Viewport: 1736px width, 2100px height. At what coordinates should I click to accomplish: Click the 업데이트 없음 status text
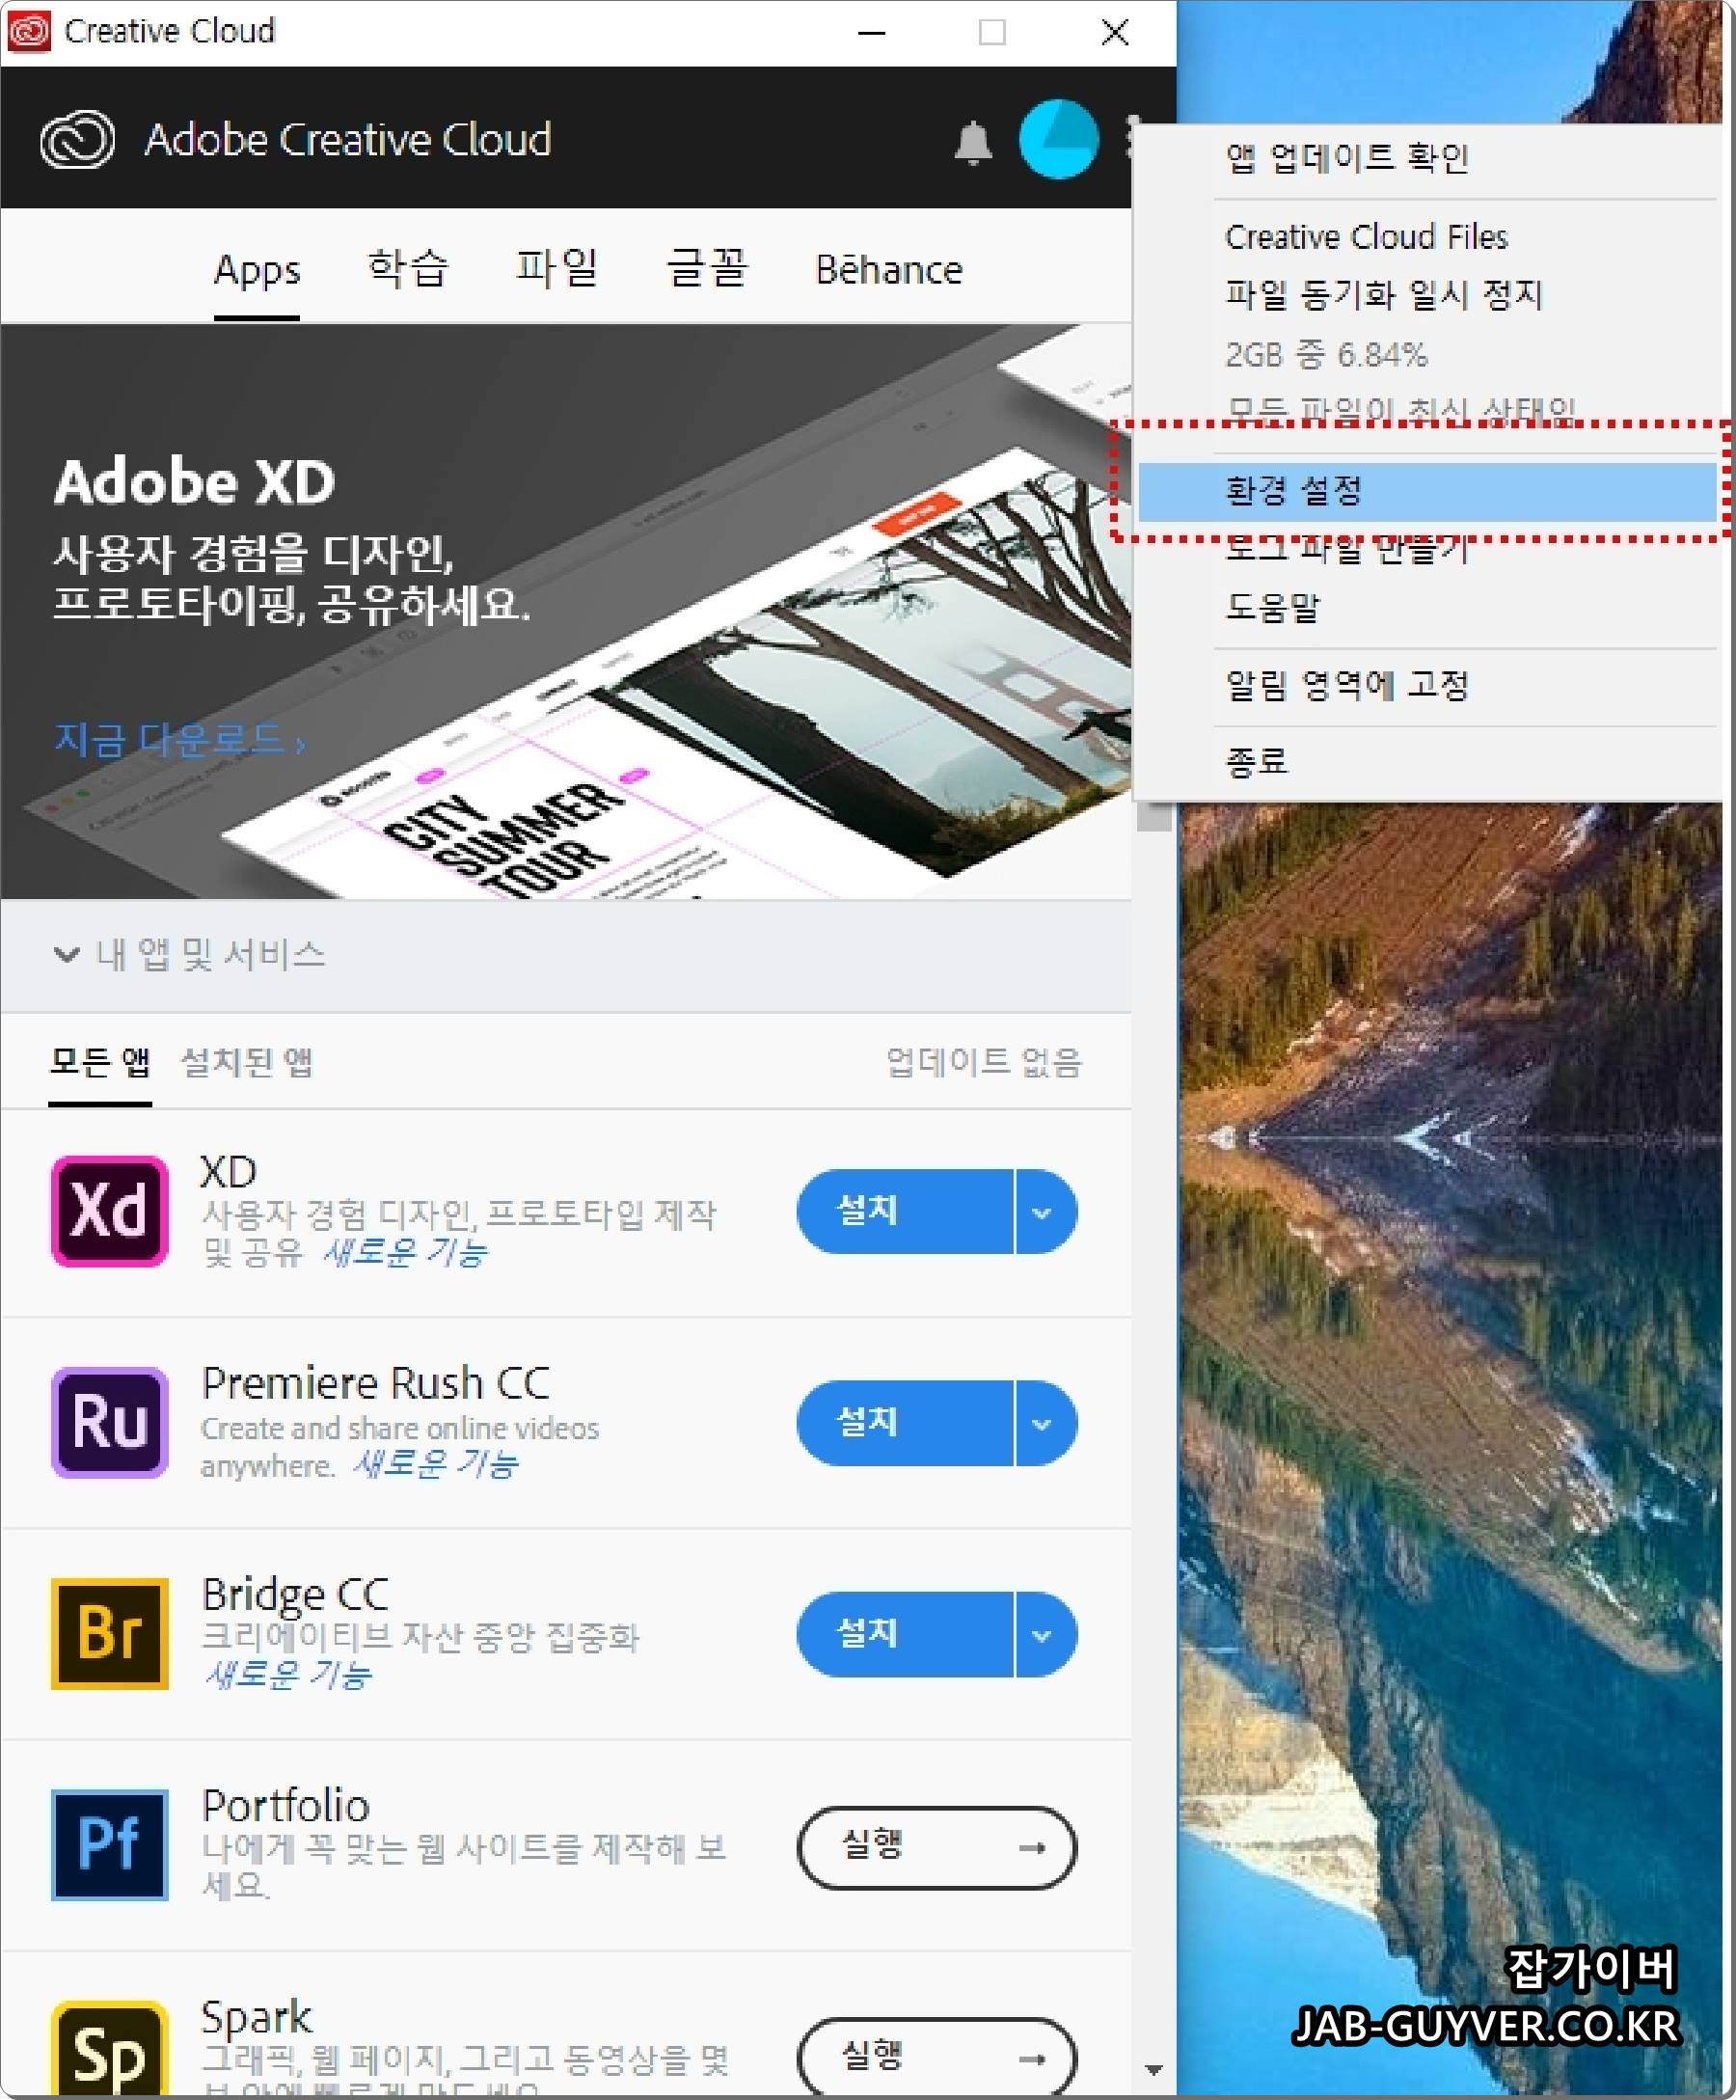tap(984, 1062)
